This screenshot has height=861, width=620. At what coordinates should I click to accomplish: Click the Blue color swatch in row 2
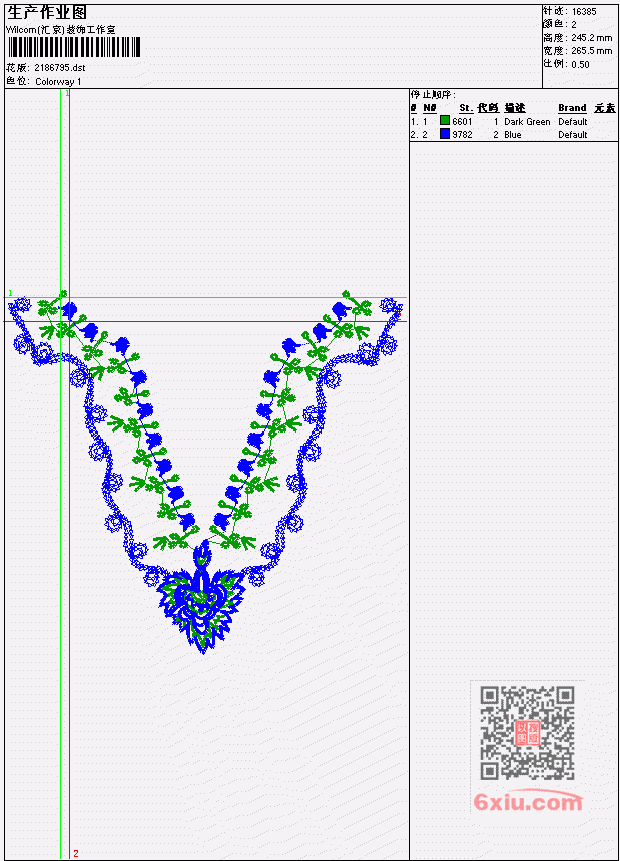pos(445,134)
